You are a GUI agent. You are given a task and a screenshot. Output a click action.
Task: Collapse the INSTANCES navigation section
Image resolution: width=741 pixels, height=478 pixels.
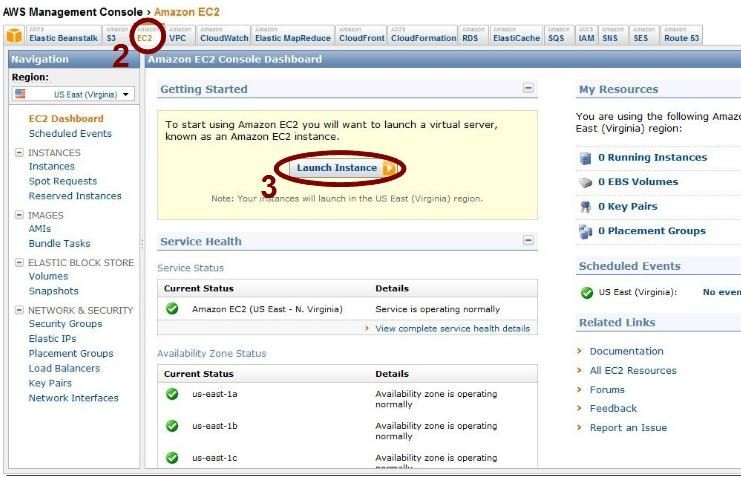(x=19, y=153)
